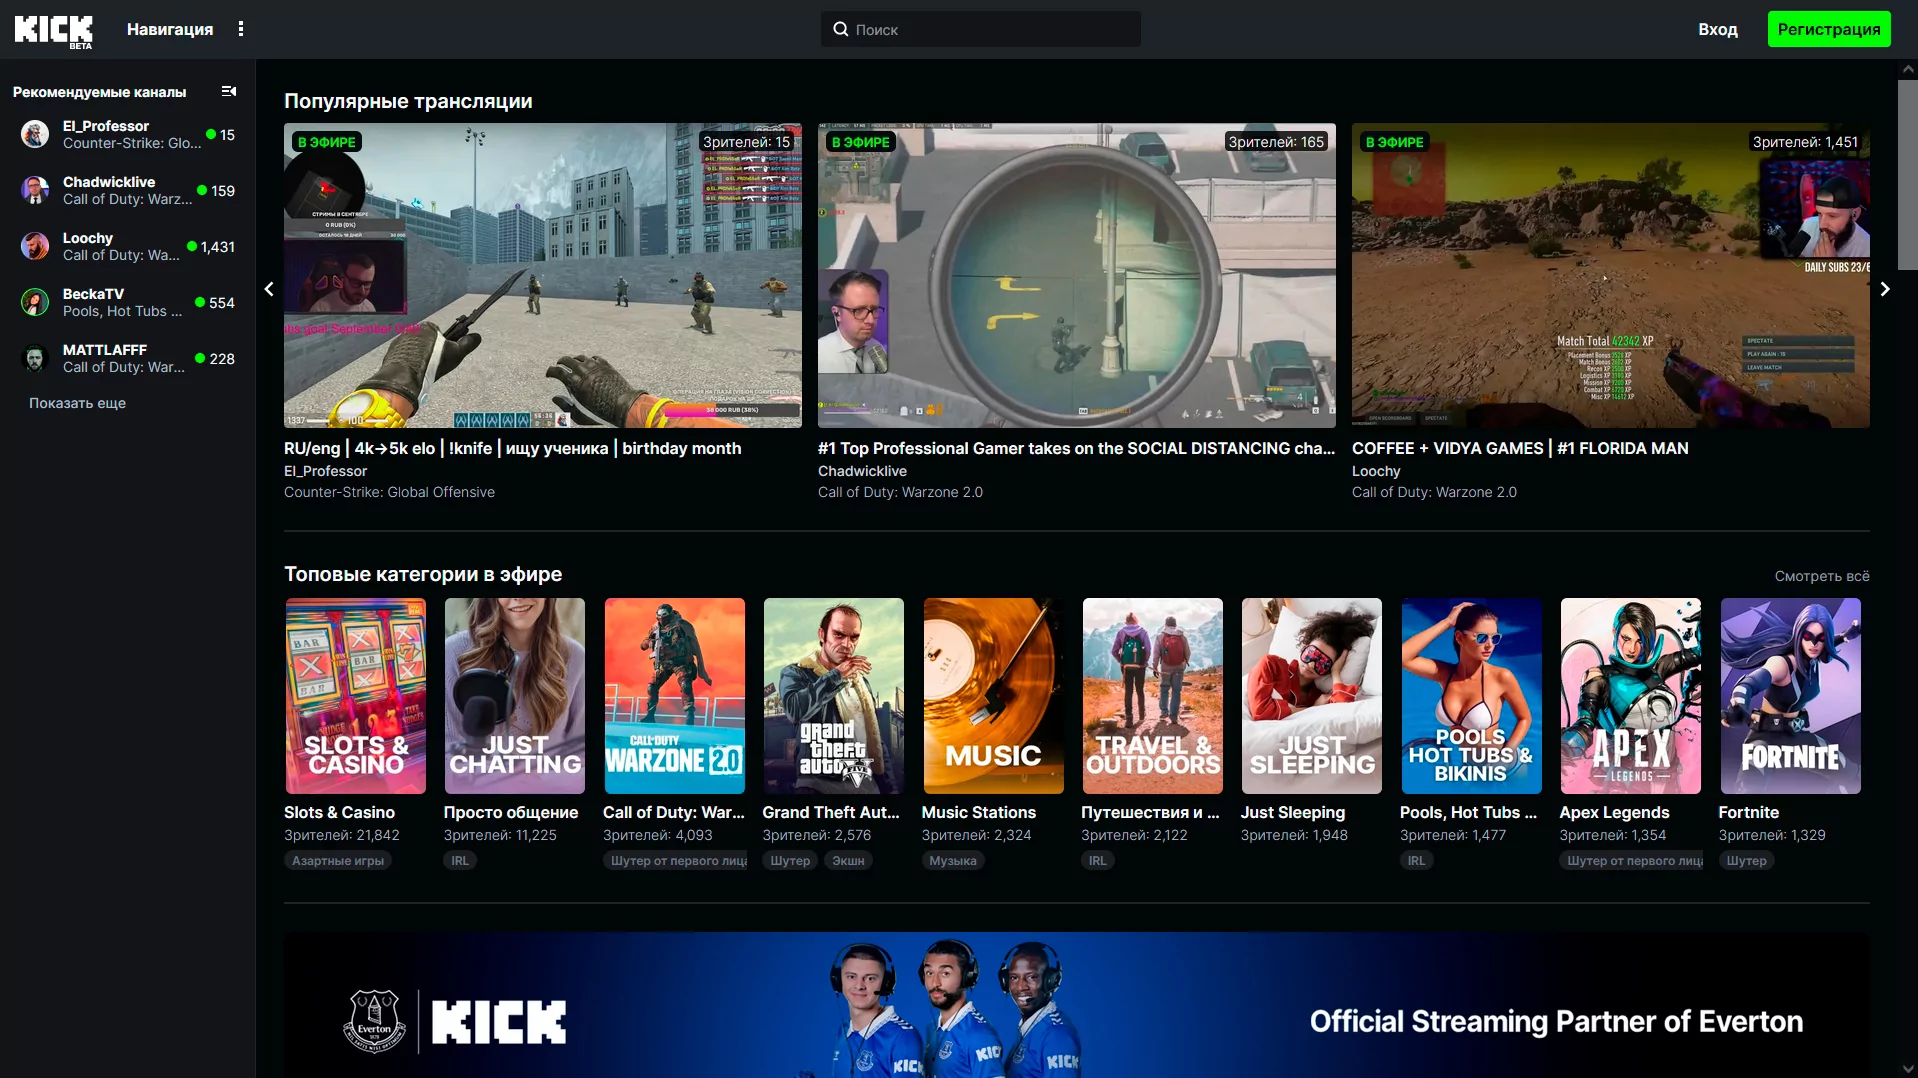Open Counter-Strike: Global Offensive category link
The width and height of the screenshot is (1918, 1078).
click(389, 492)
